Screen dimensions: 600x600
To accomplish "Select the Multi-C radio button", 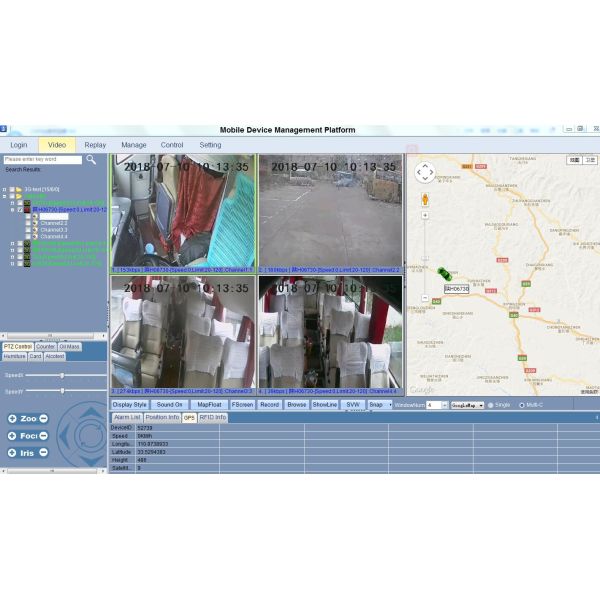I will (x=521, y=405).
